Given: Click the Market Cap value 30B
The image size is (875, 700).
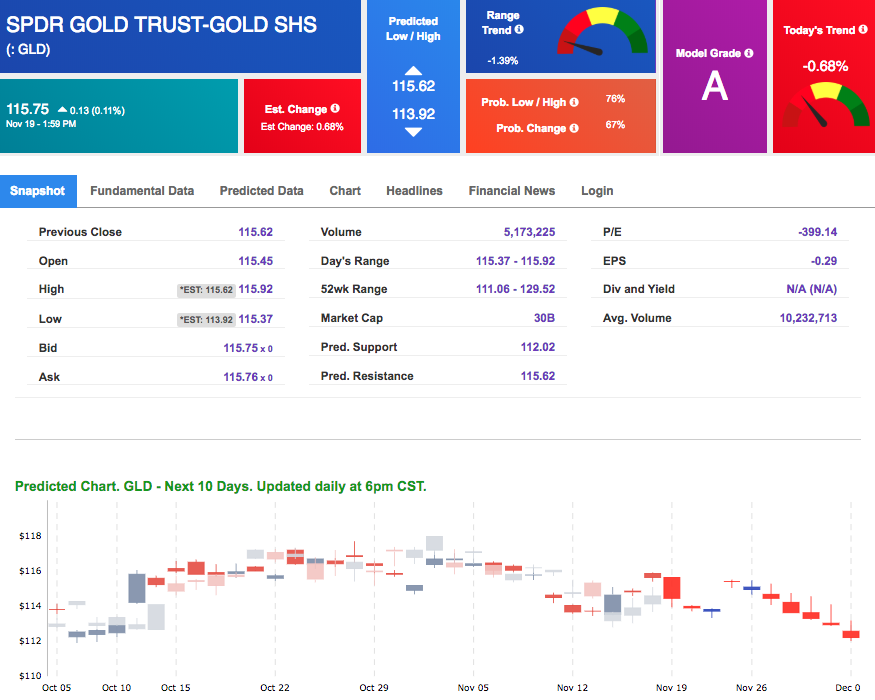Looking at the screenshot, I should 544,318.
